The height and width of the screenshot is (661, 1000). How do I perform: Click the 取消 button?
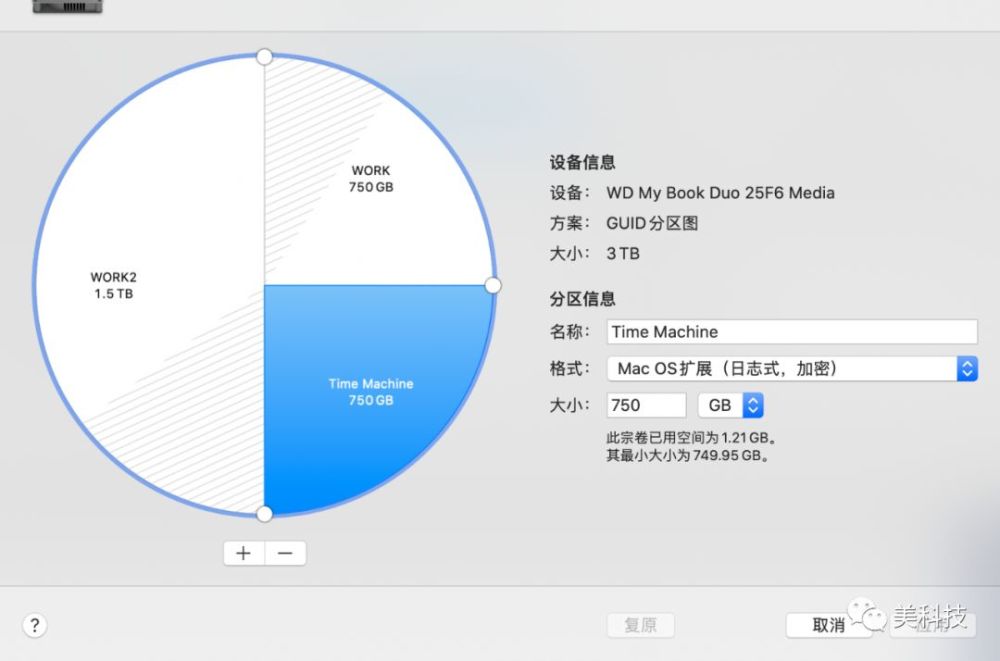(x=829, y=625)
